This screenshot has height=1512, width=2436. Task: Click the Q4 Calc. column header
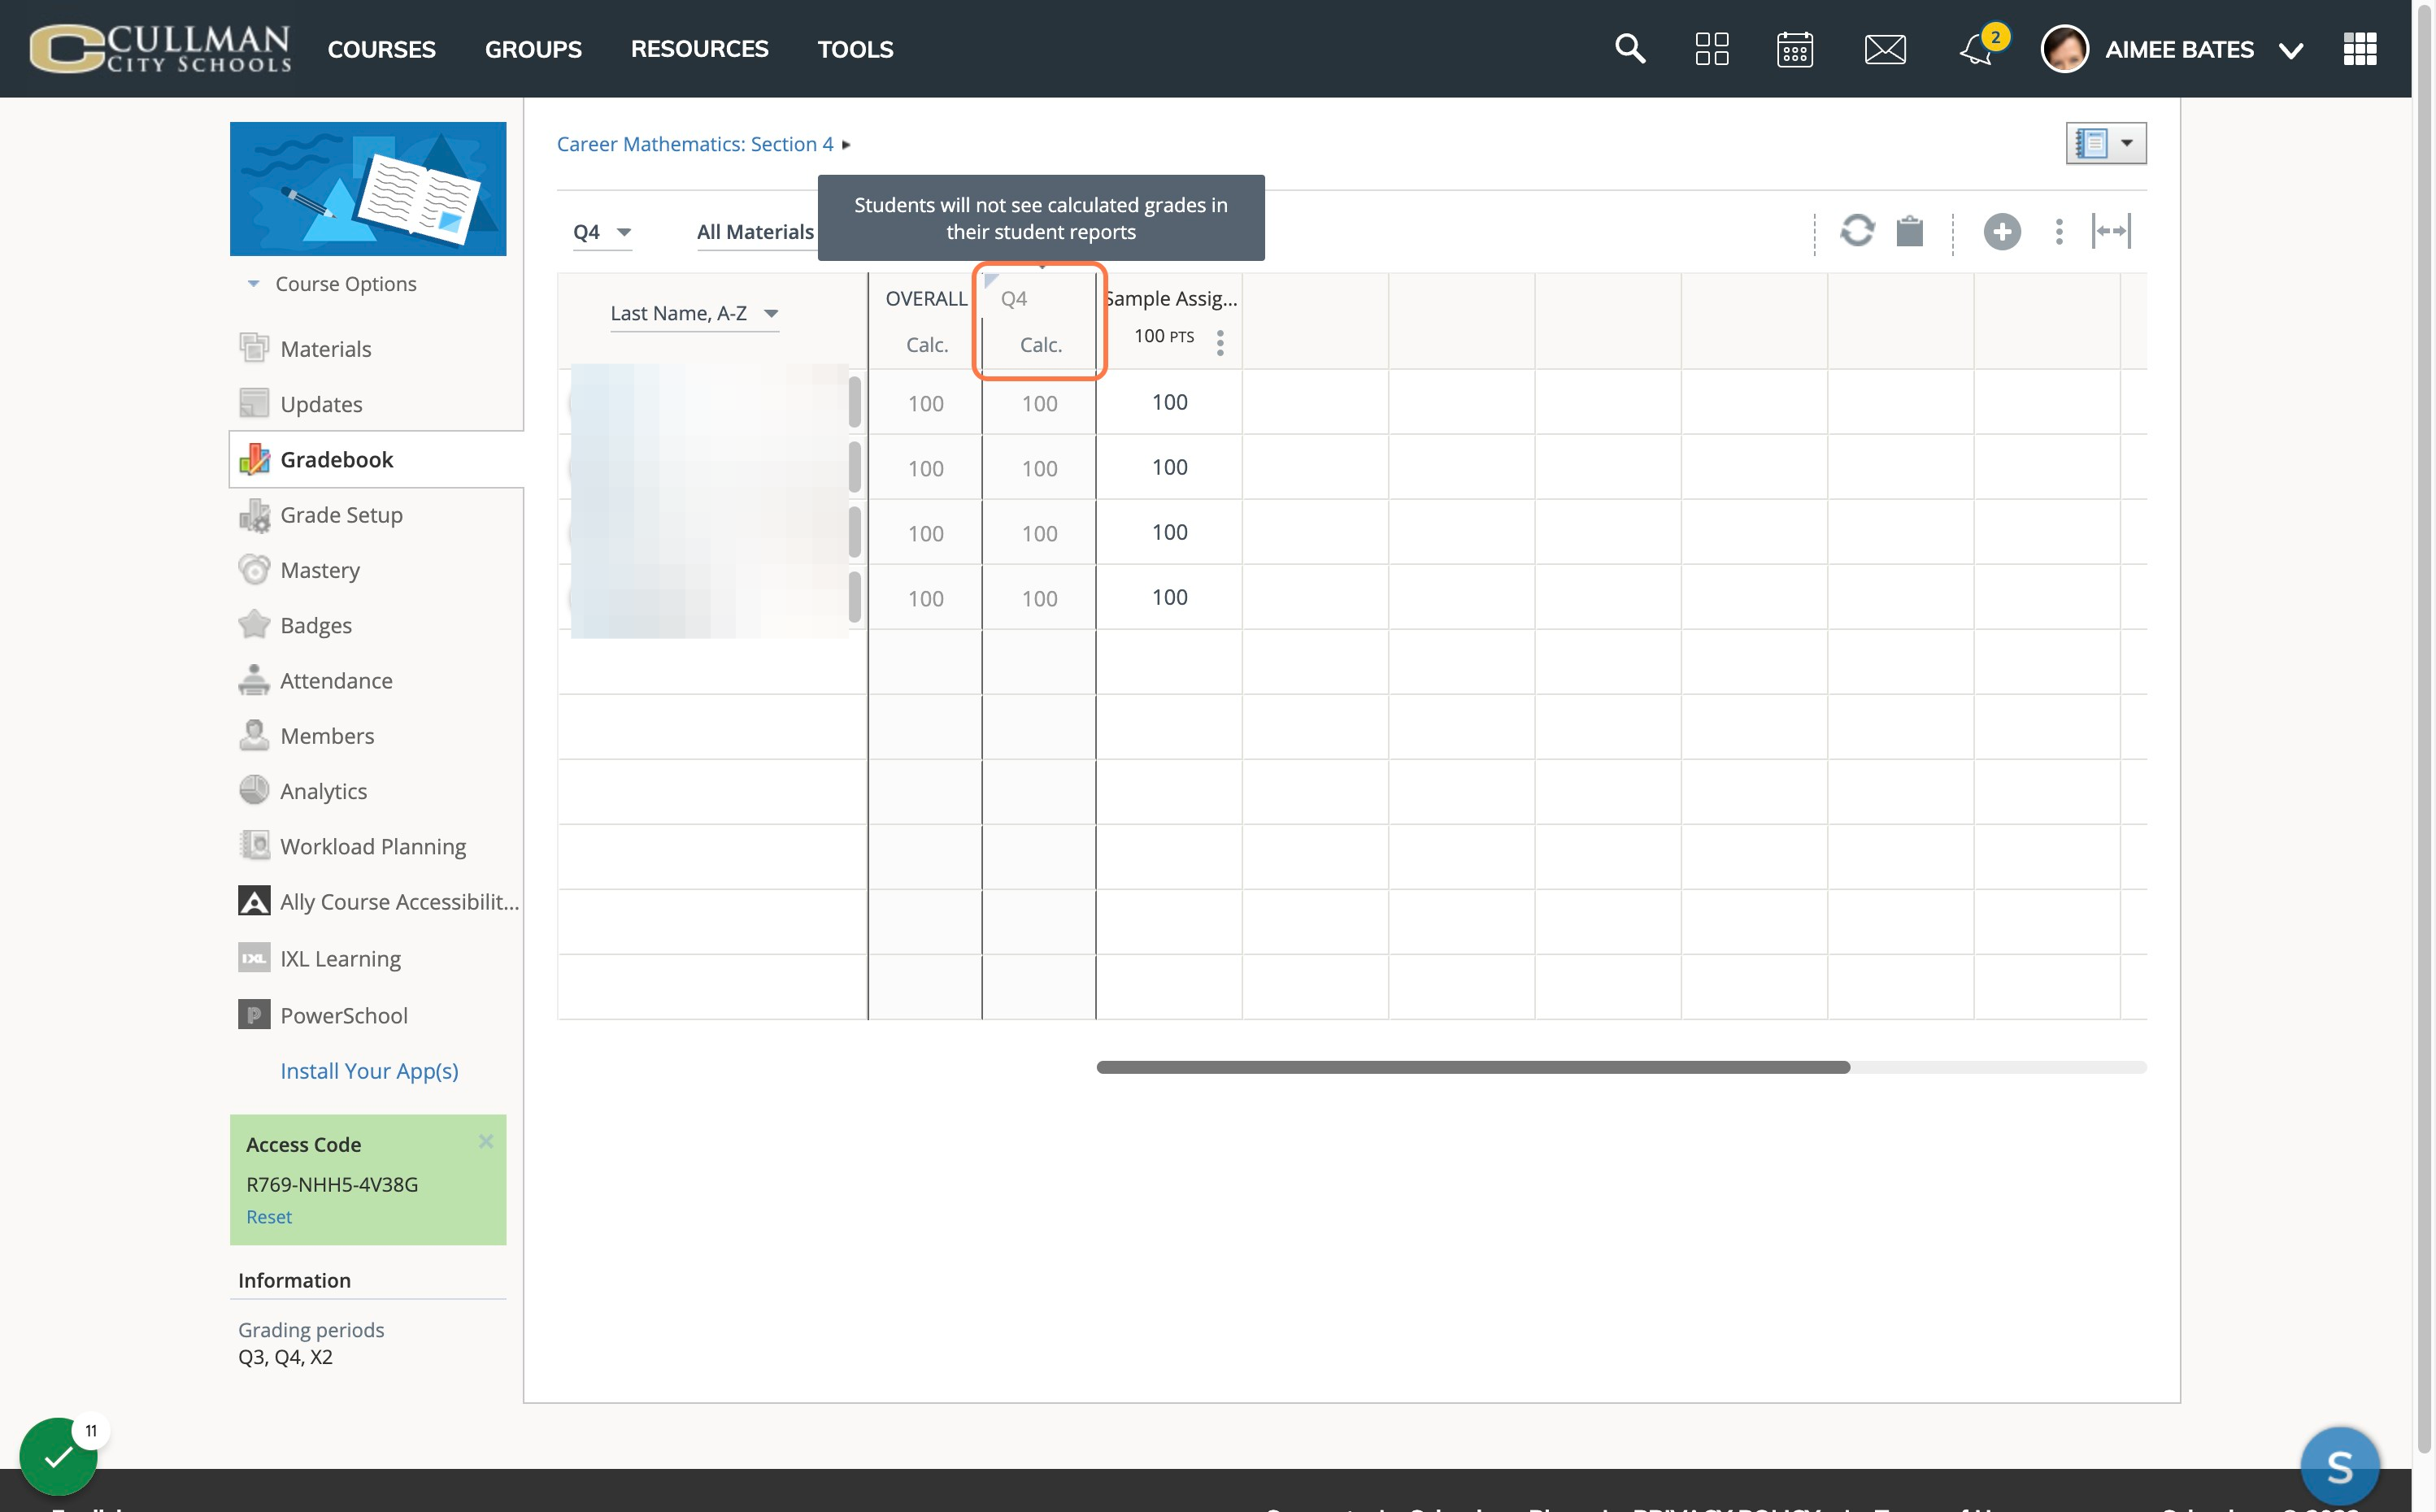tap(1039, 321)
